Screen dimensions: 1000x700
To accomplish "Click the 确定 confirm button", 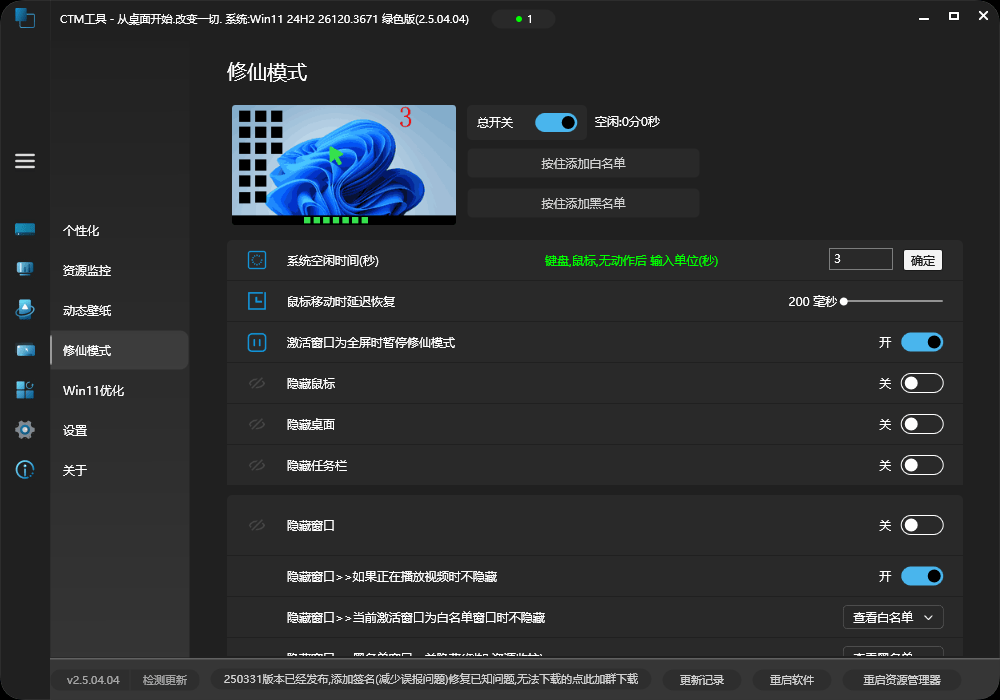I will tap(922, 259).
